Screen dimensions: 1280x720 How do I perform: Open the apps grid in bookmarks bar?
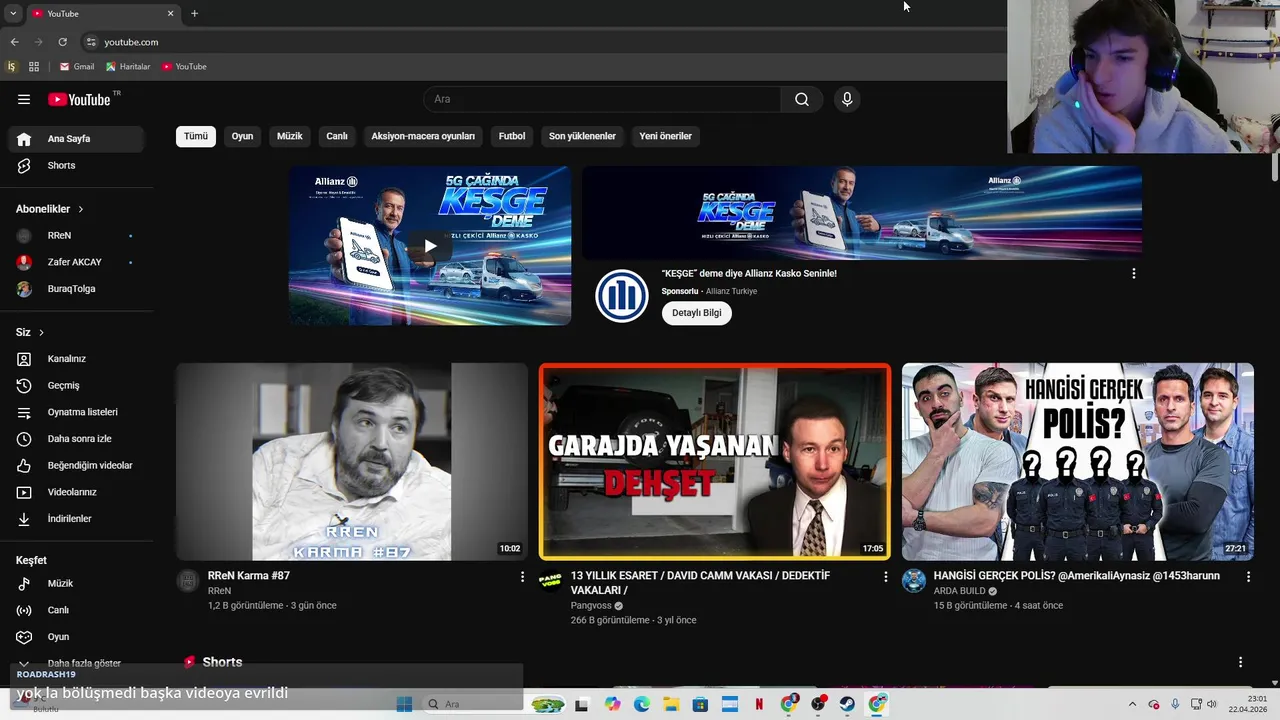pos(34,67)
